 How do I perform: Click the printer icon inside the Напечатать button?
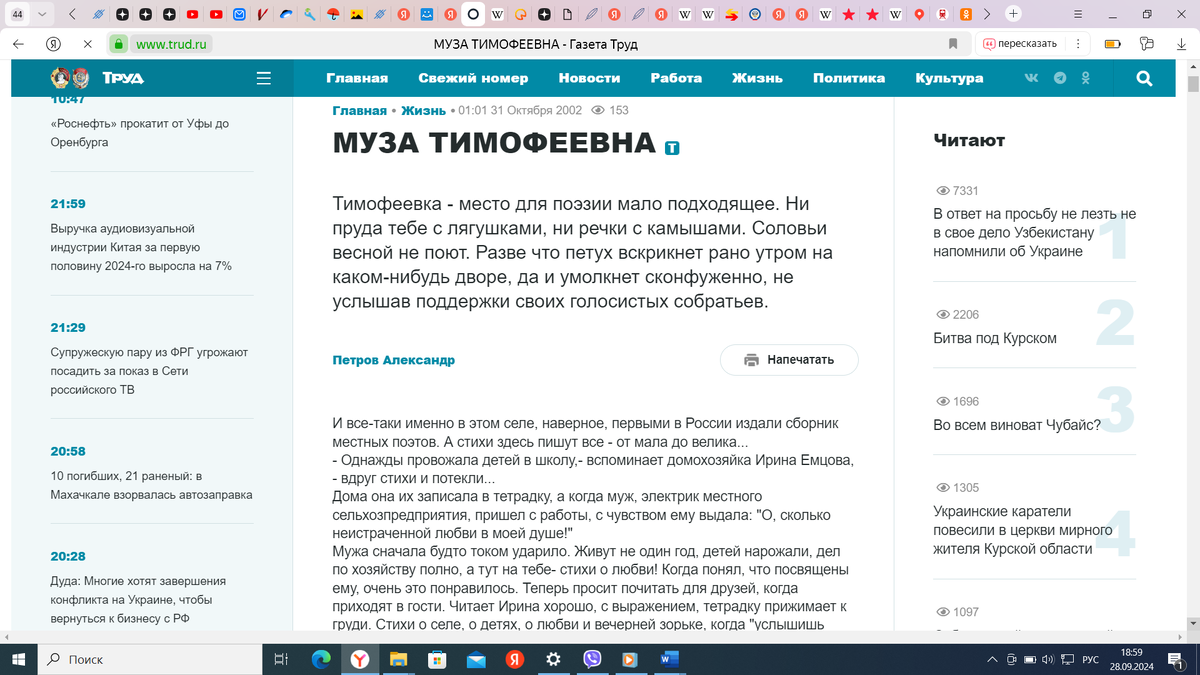(x=751, y=359)
